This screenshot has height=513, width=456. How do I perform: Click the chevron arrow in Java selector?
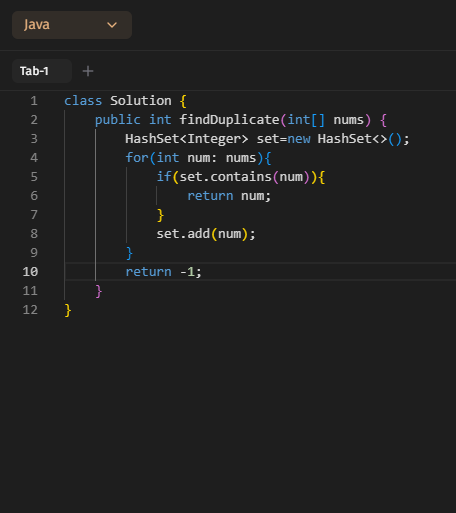click(x=112, y=25)
